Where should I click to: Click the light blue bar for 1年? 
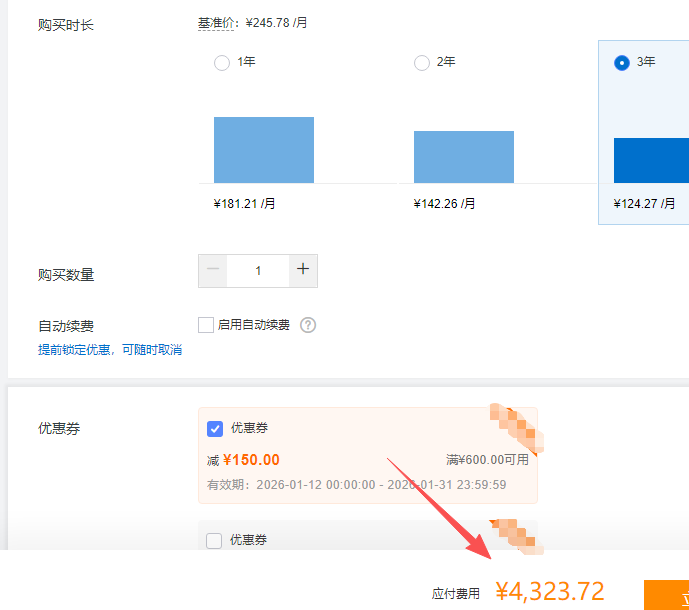click(x=264, y=150)
